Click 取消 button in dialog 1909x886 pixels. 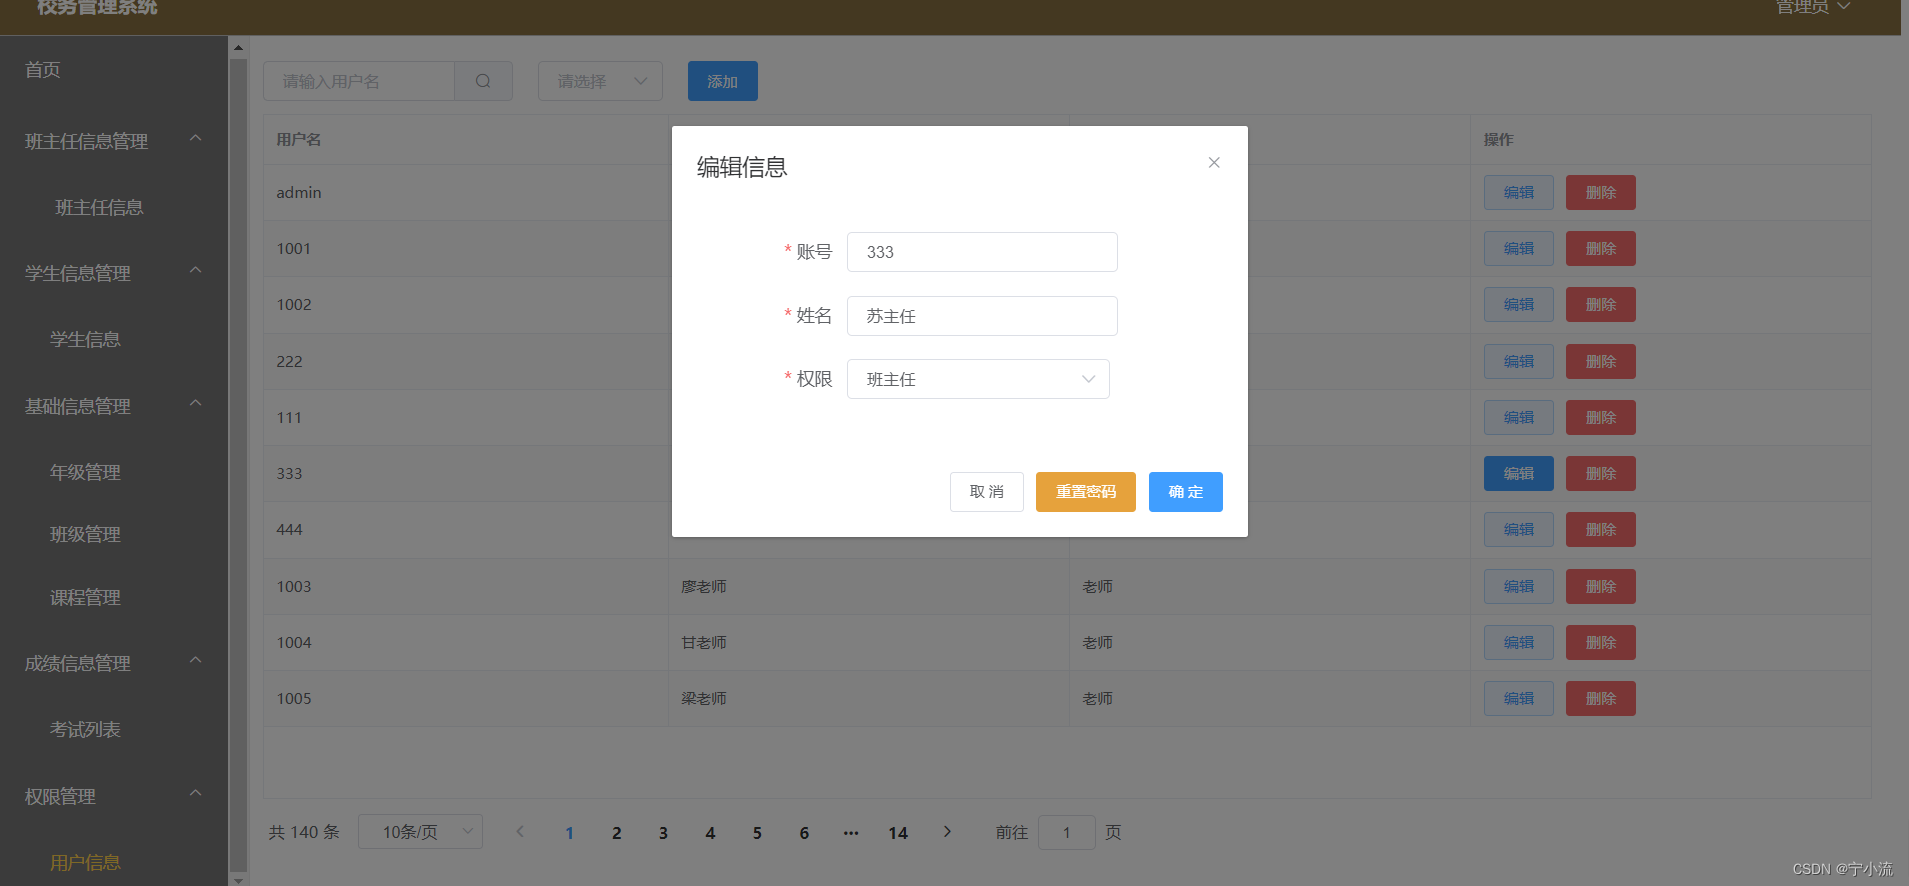987,492
